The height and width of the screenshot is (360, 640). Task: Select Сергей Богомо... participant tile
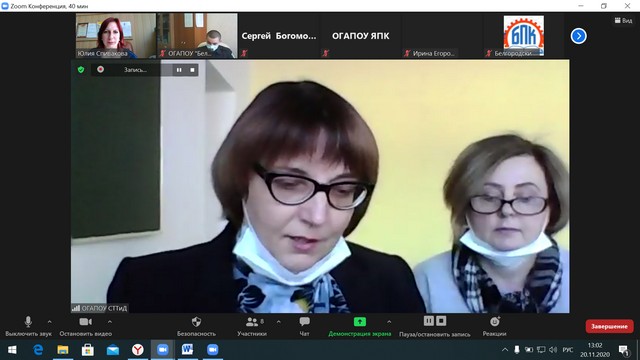[x=279, y=36]
